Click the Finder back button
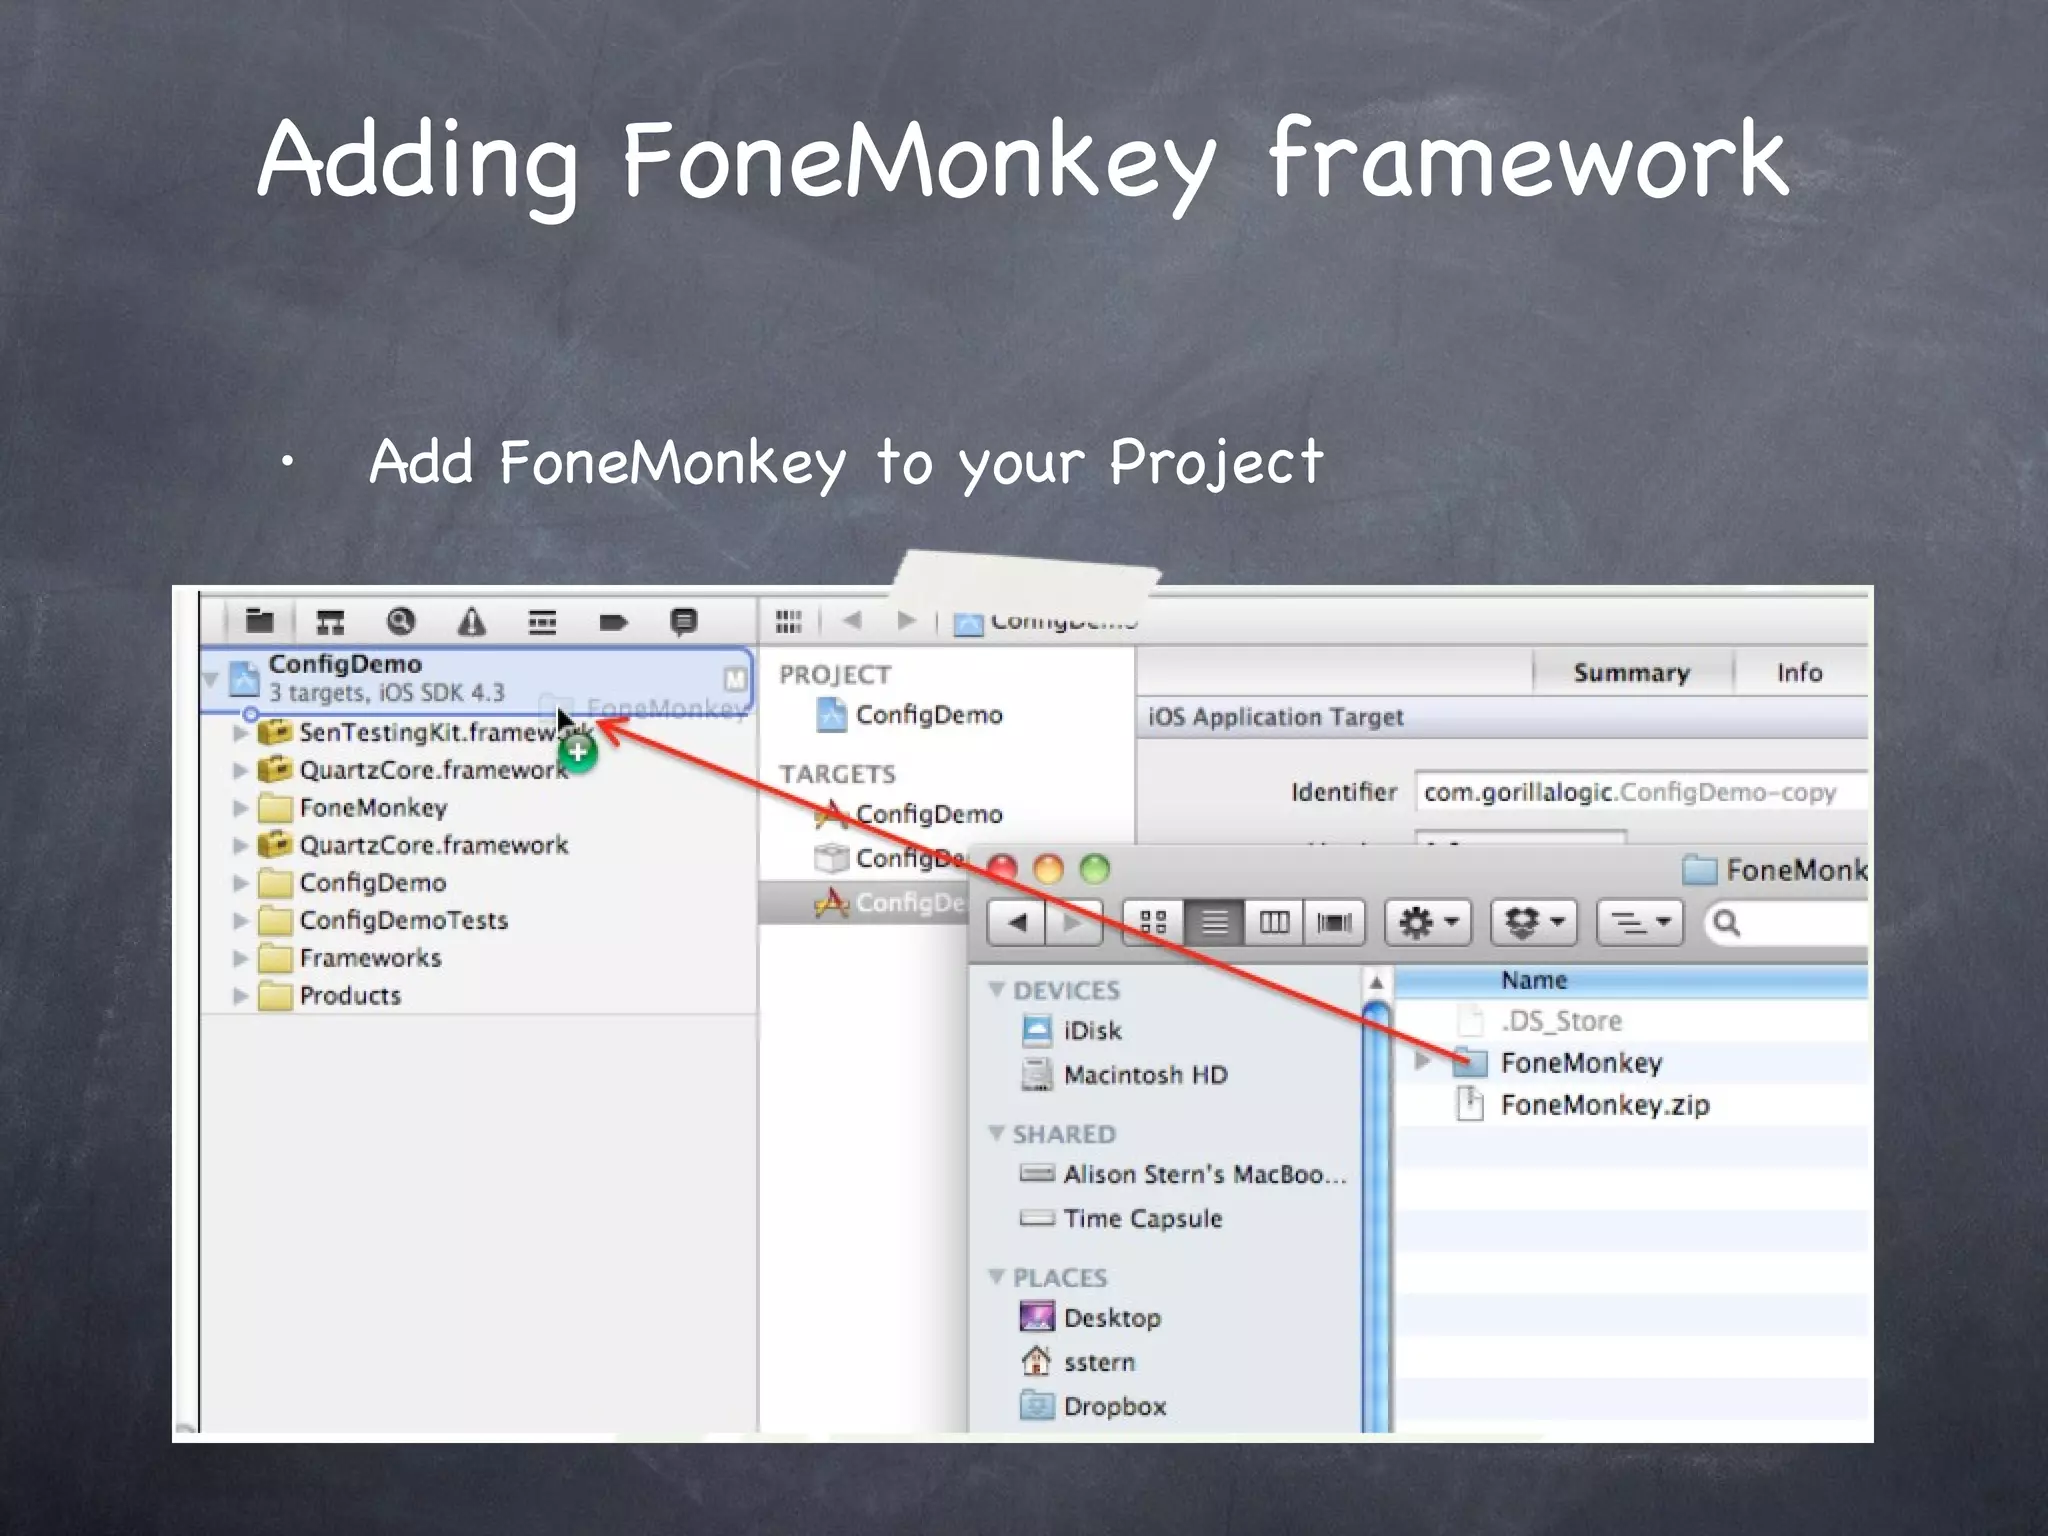Image resolution: width=2048 pixels, height=1536 pixels. [1017, 922]
